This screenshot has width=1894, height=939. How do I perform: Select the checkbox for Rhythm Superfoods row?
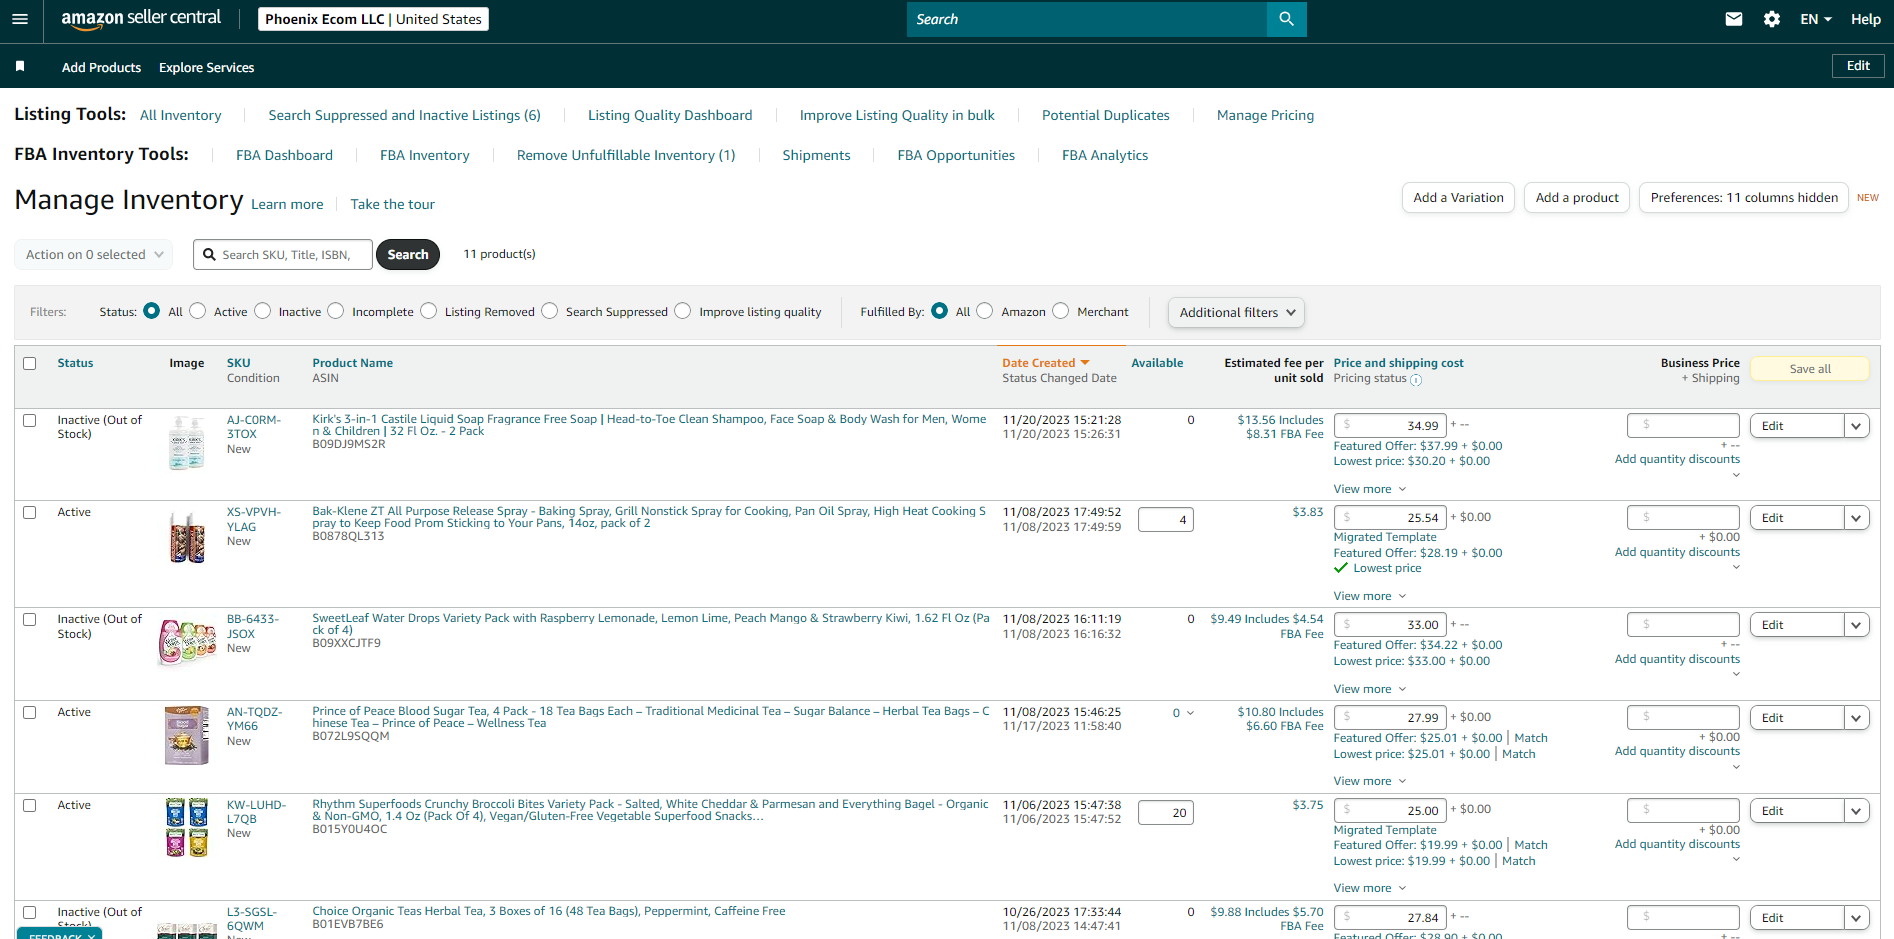click(30, 805)
